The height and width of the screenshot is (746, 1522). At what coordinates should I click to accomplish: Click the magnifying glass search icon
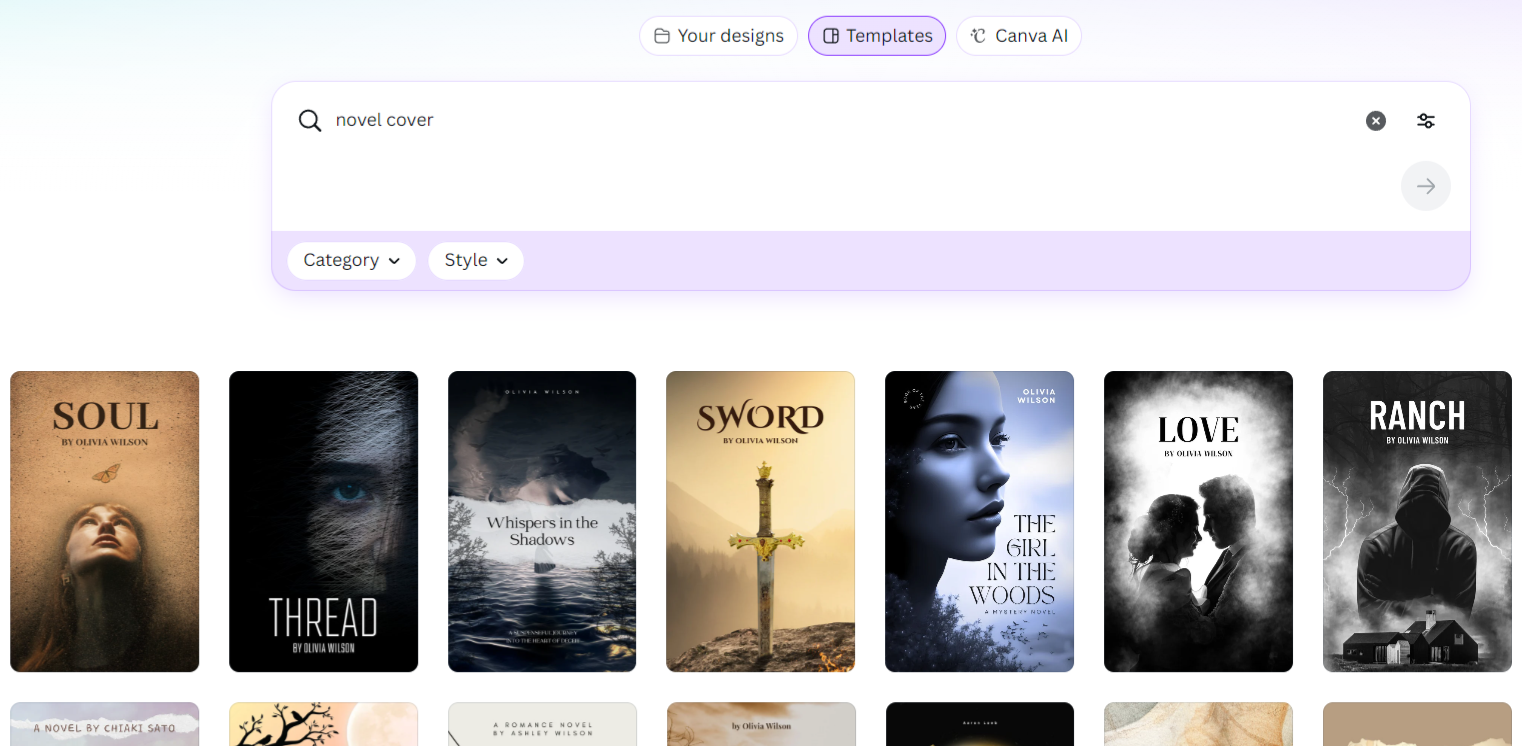(310, 121)
